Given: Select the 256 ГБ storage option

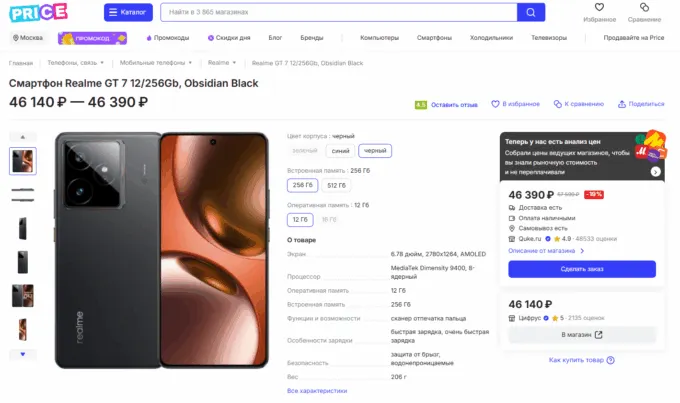Looking at the screenshot, I should pos(301,185).
